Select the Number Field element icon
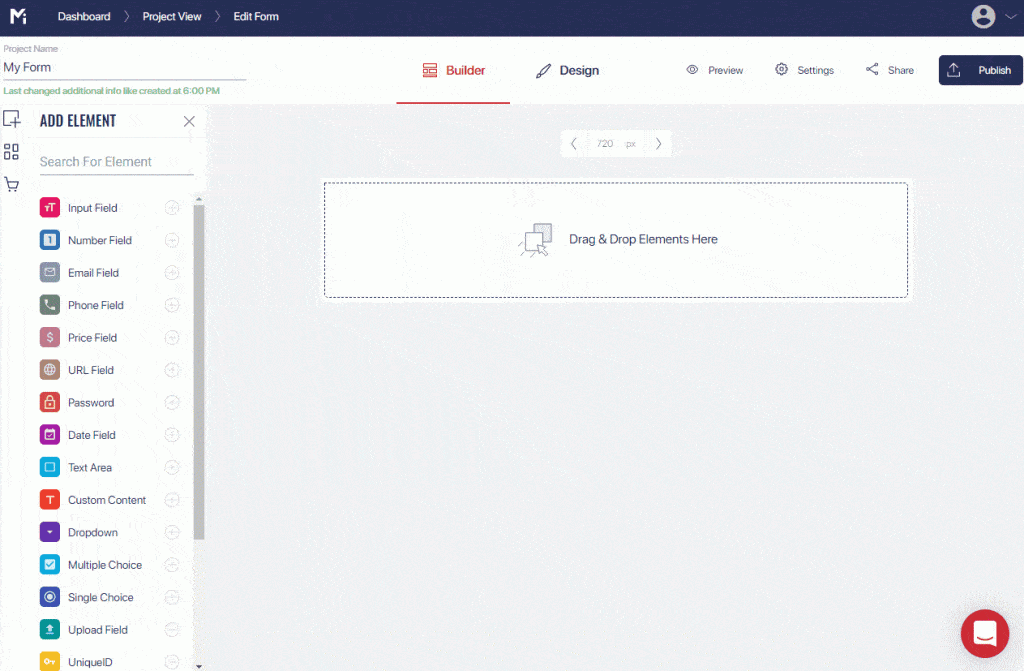1024x671 pixels. 50,240
